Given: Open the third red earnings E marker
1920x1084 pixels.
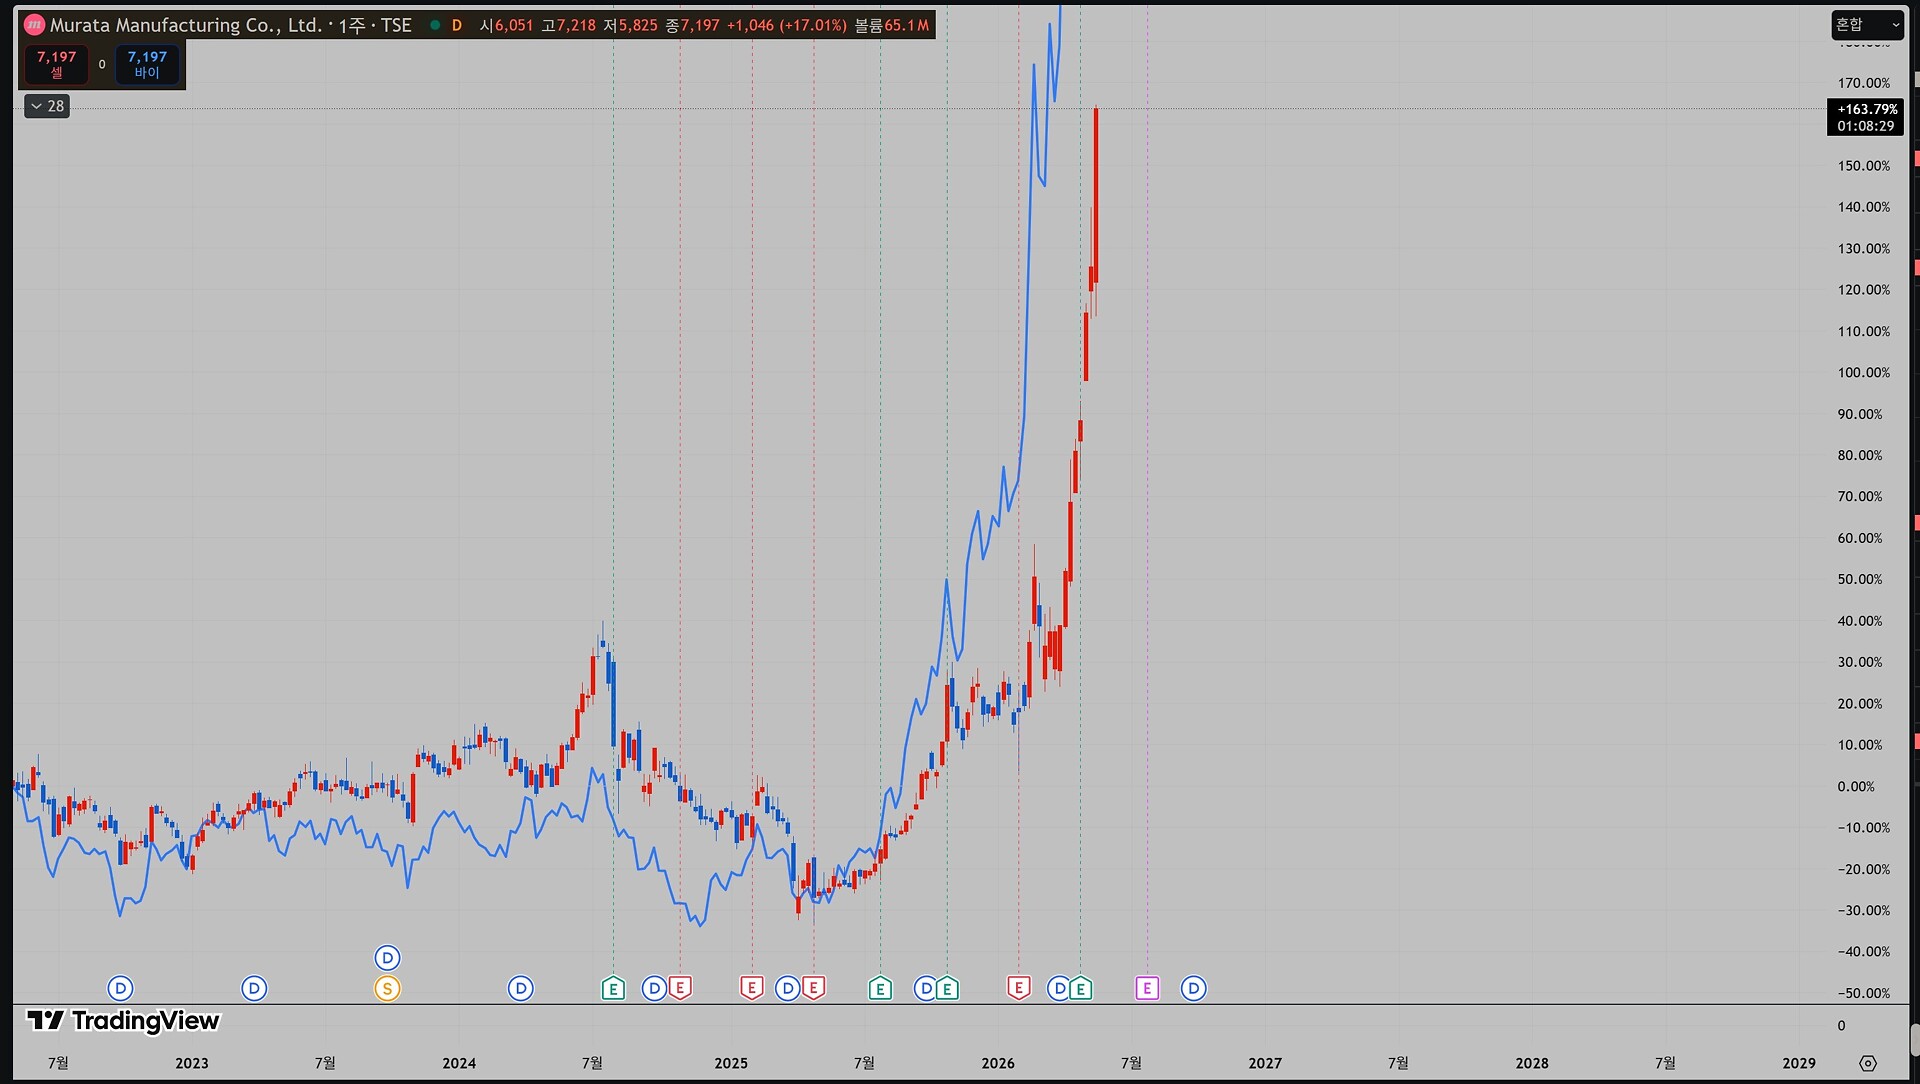Looking at the screenshot, I should pos(814,989).
